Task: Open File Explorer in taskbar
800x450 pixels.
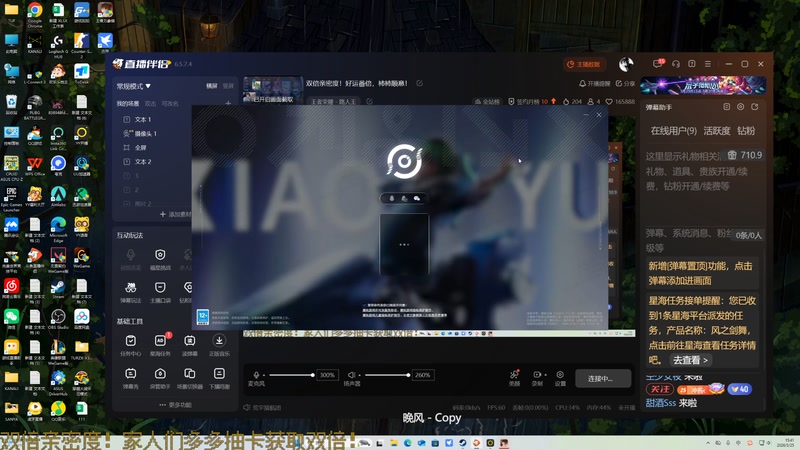Action: [393, 443]
